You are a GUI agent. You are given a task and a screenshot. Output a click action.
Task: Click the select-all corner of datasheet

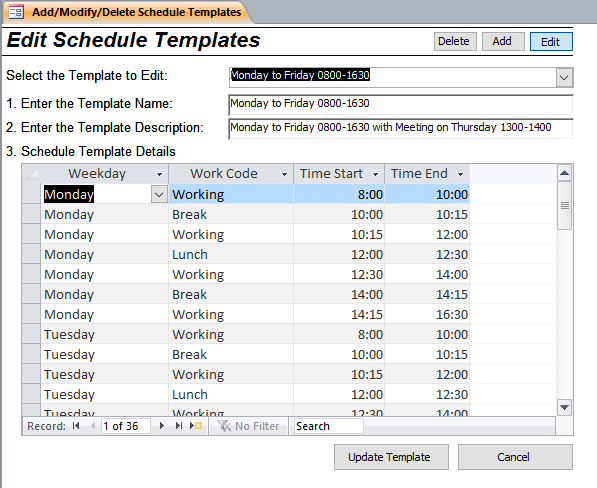coord(31,174)
